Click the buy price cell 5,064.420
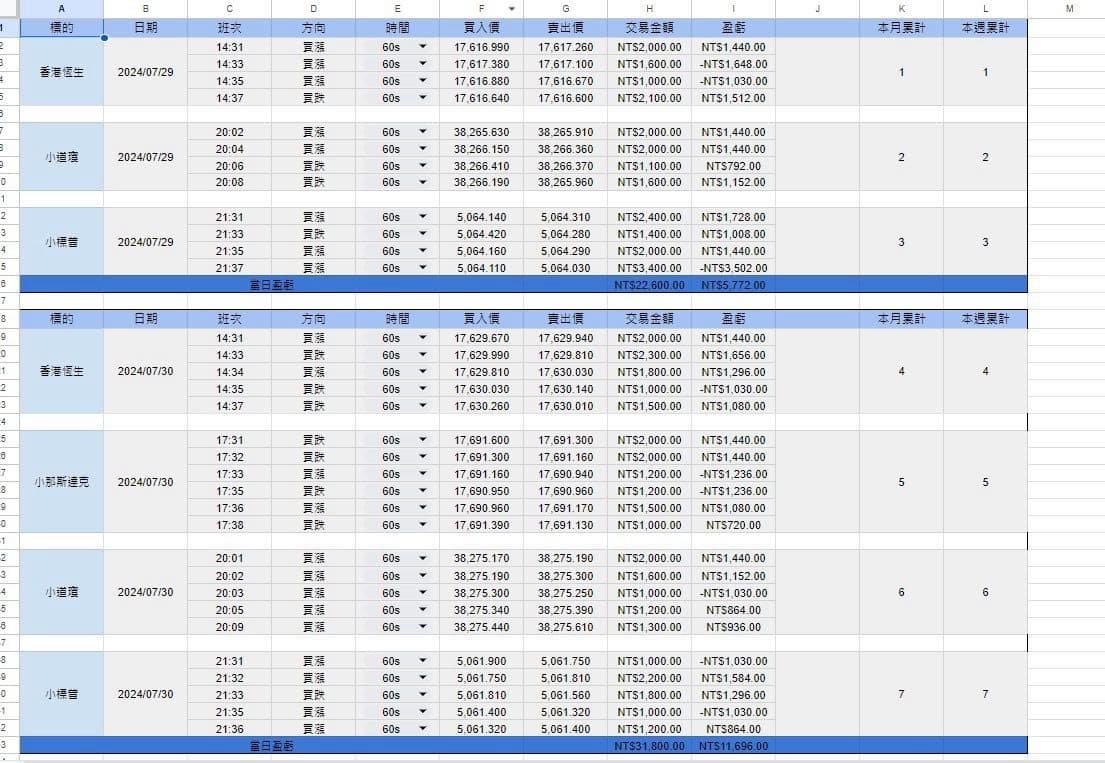This screenshot has width=1105, height=763. tap(481, 234)
